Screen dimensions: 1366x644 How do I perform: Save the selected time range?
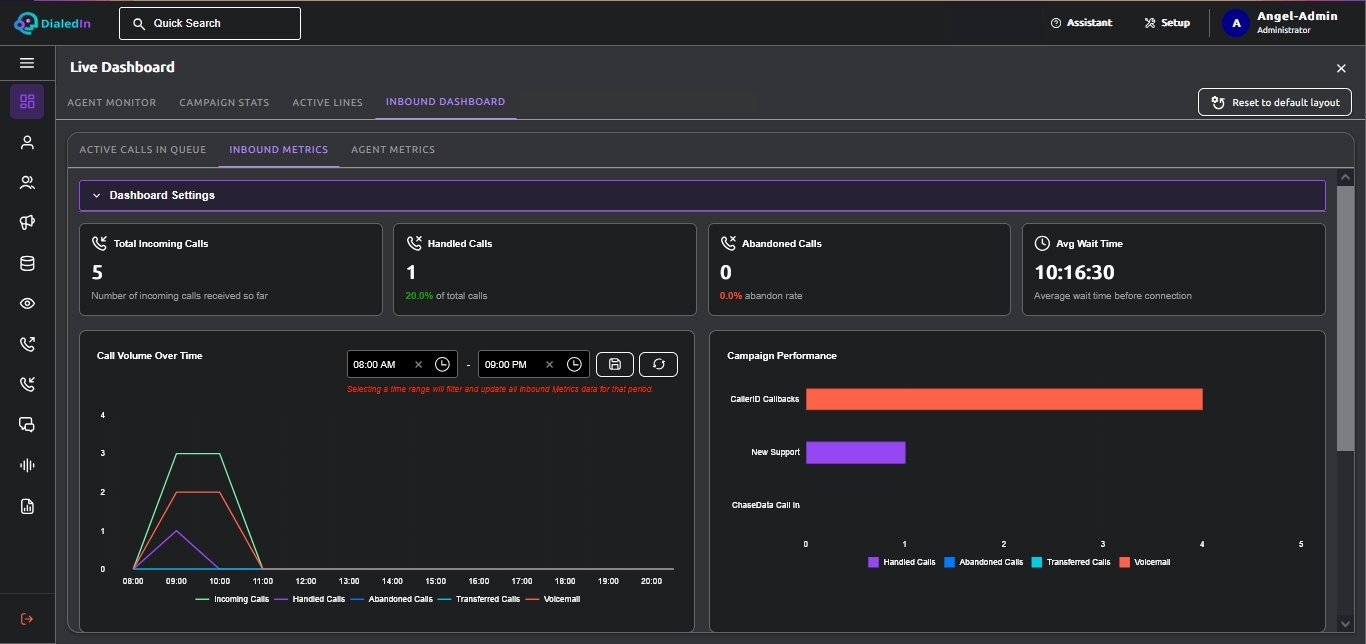(615, 364)
